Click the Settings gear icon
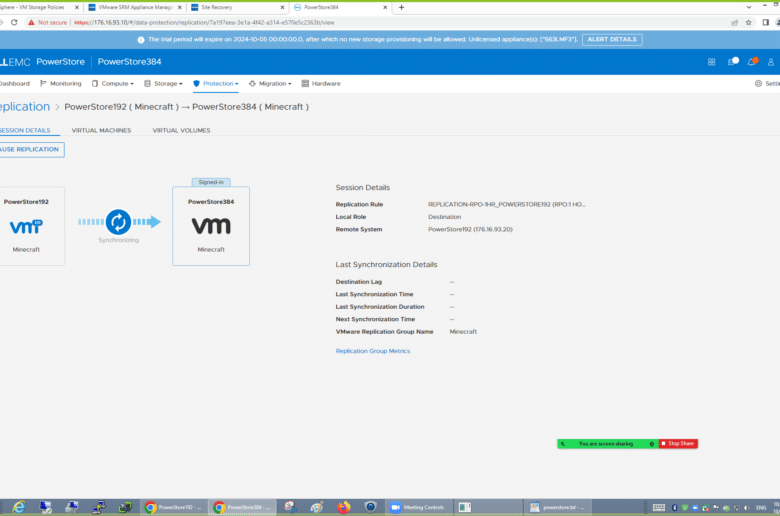Image resolution: width=780 pixels, height=516 pixels. point(758,84)
